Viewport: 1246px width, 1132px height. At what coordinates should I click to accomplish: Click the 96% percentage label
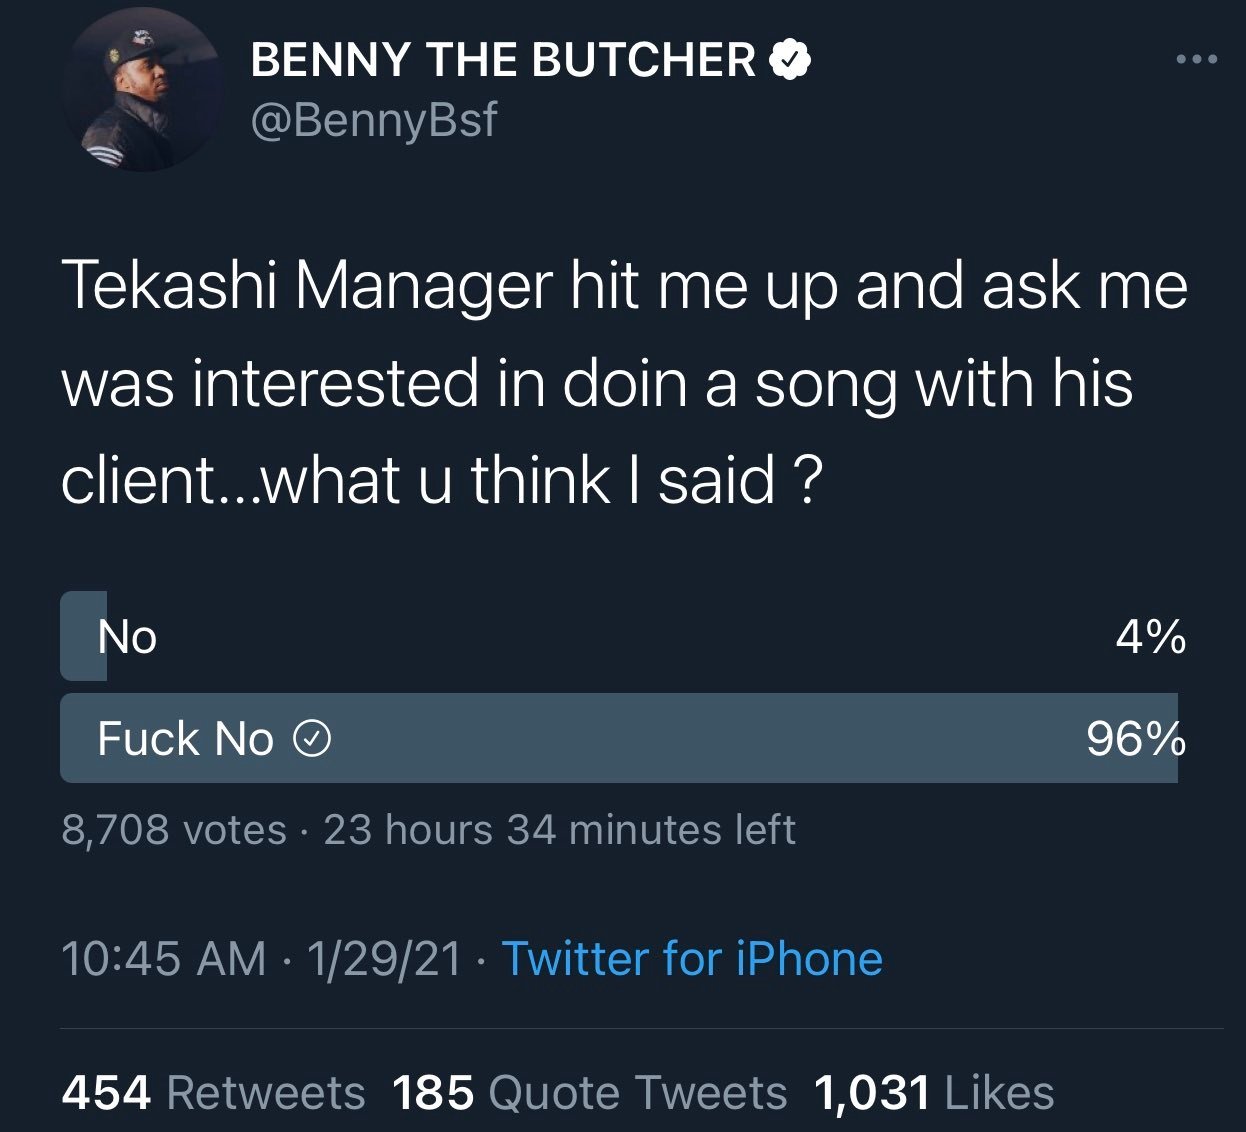(x=1137, y=739)
